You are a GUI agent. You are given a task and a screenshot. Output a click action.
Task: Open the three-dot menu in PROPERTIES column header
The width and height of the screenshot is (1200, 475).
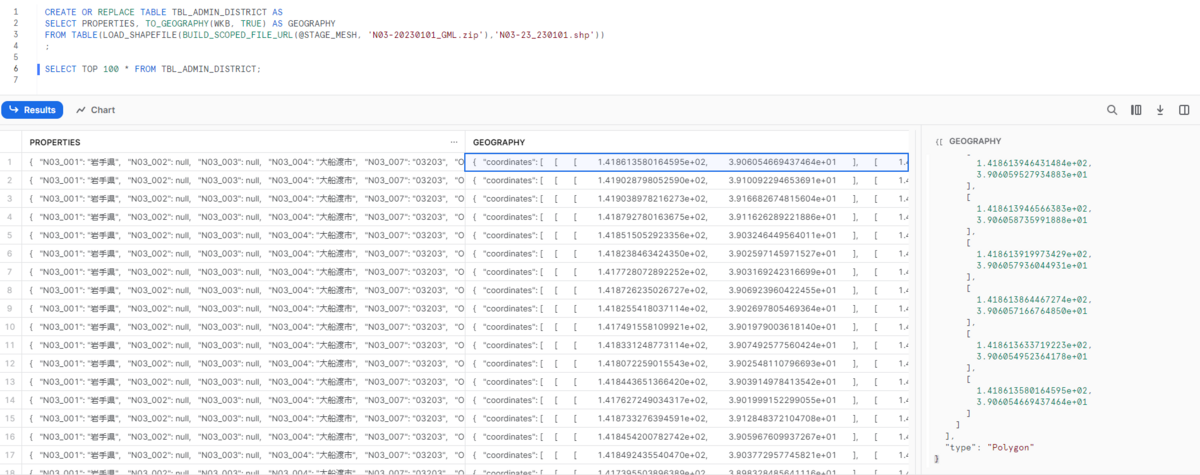click(x=454, y=142)
